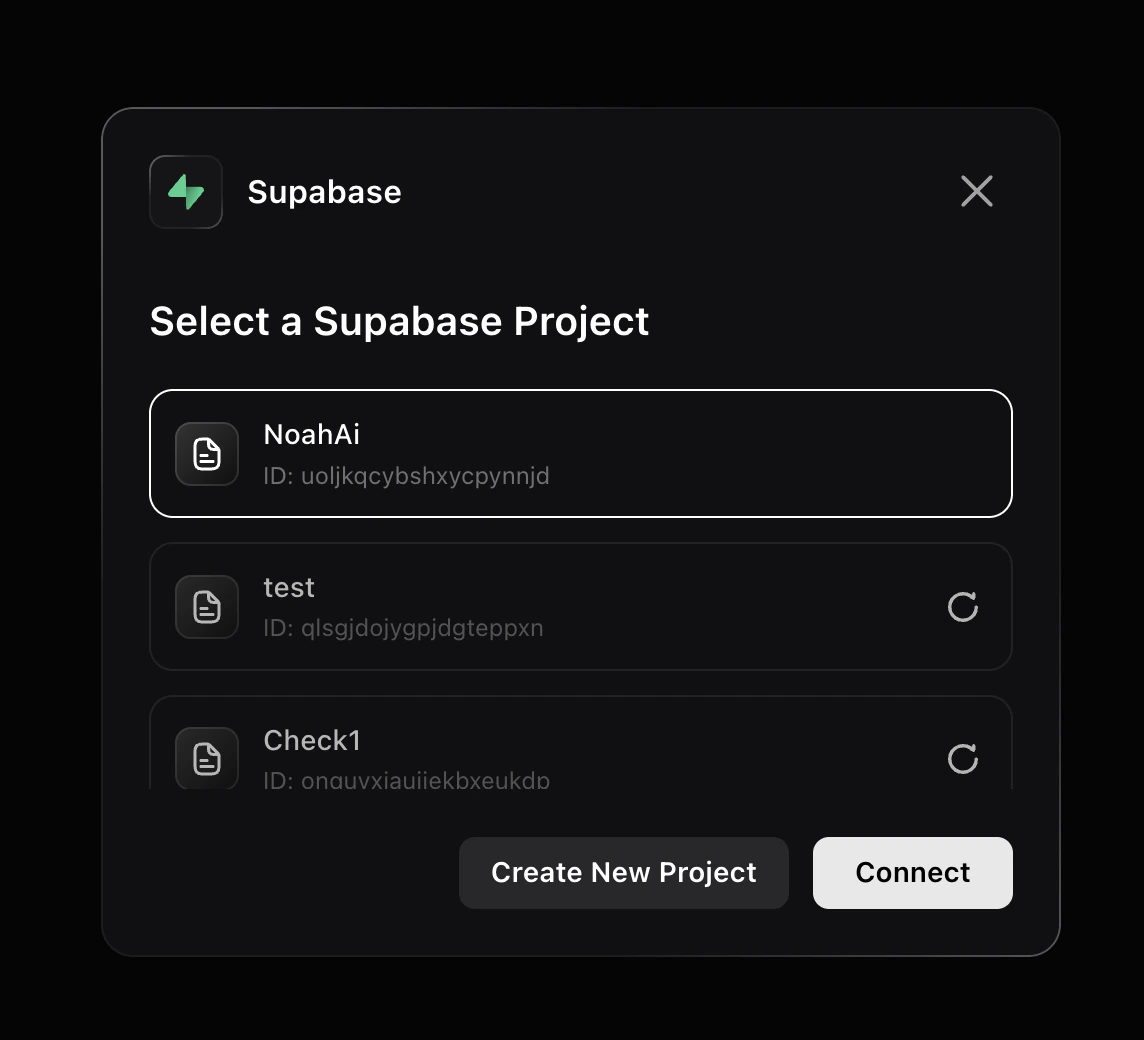Screen dimensions: 1144x1040
Task: Select the test project card
Action: pos(580,606)
